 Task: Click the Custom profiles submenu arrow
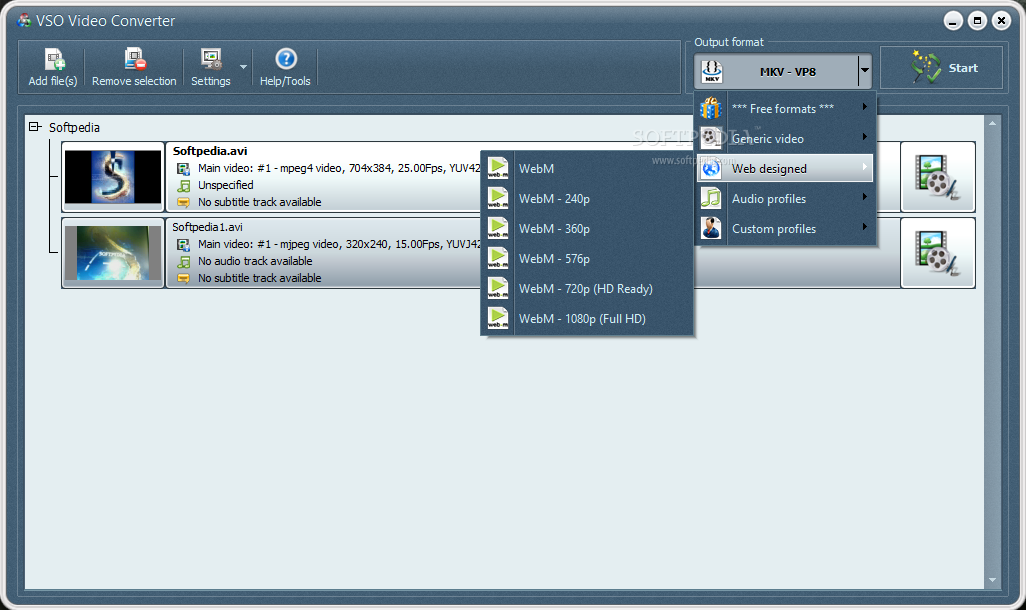point(865,227)
